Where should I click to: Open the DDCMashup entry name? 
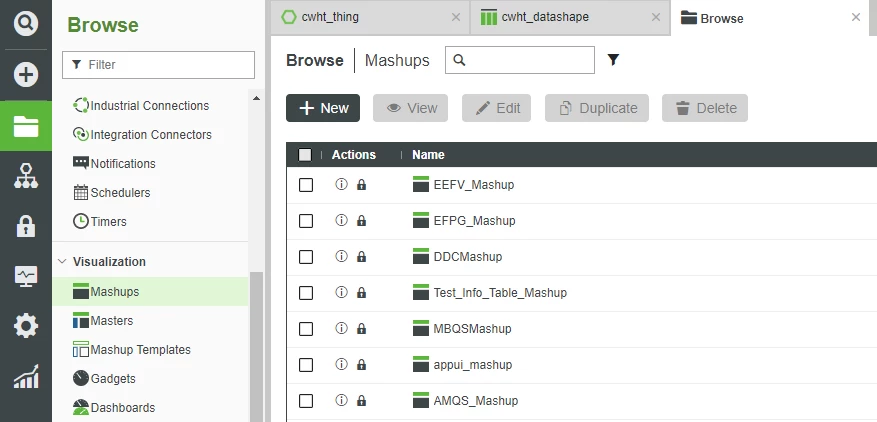click(468, 257)
